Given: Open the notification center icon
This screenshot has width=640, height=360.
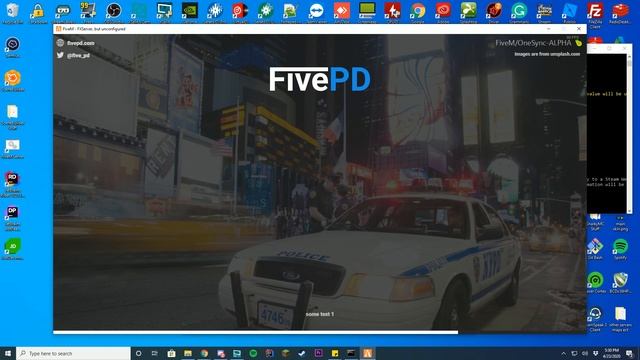Looking at the screenshot, I should pyautogui.click(x=630, y=353).
